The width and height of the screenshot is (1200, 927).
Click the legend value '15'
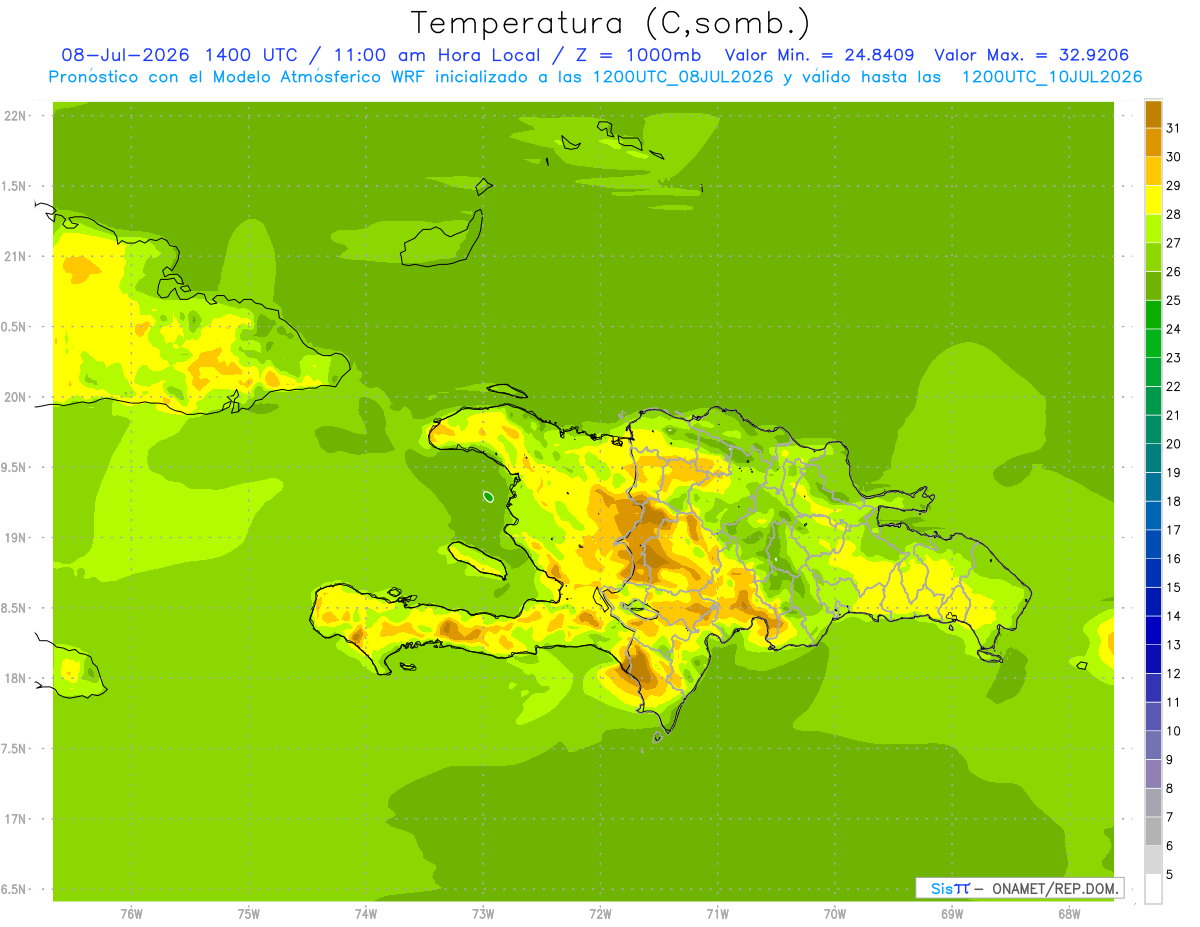click(1173, 587)
